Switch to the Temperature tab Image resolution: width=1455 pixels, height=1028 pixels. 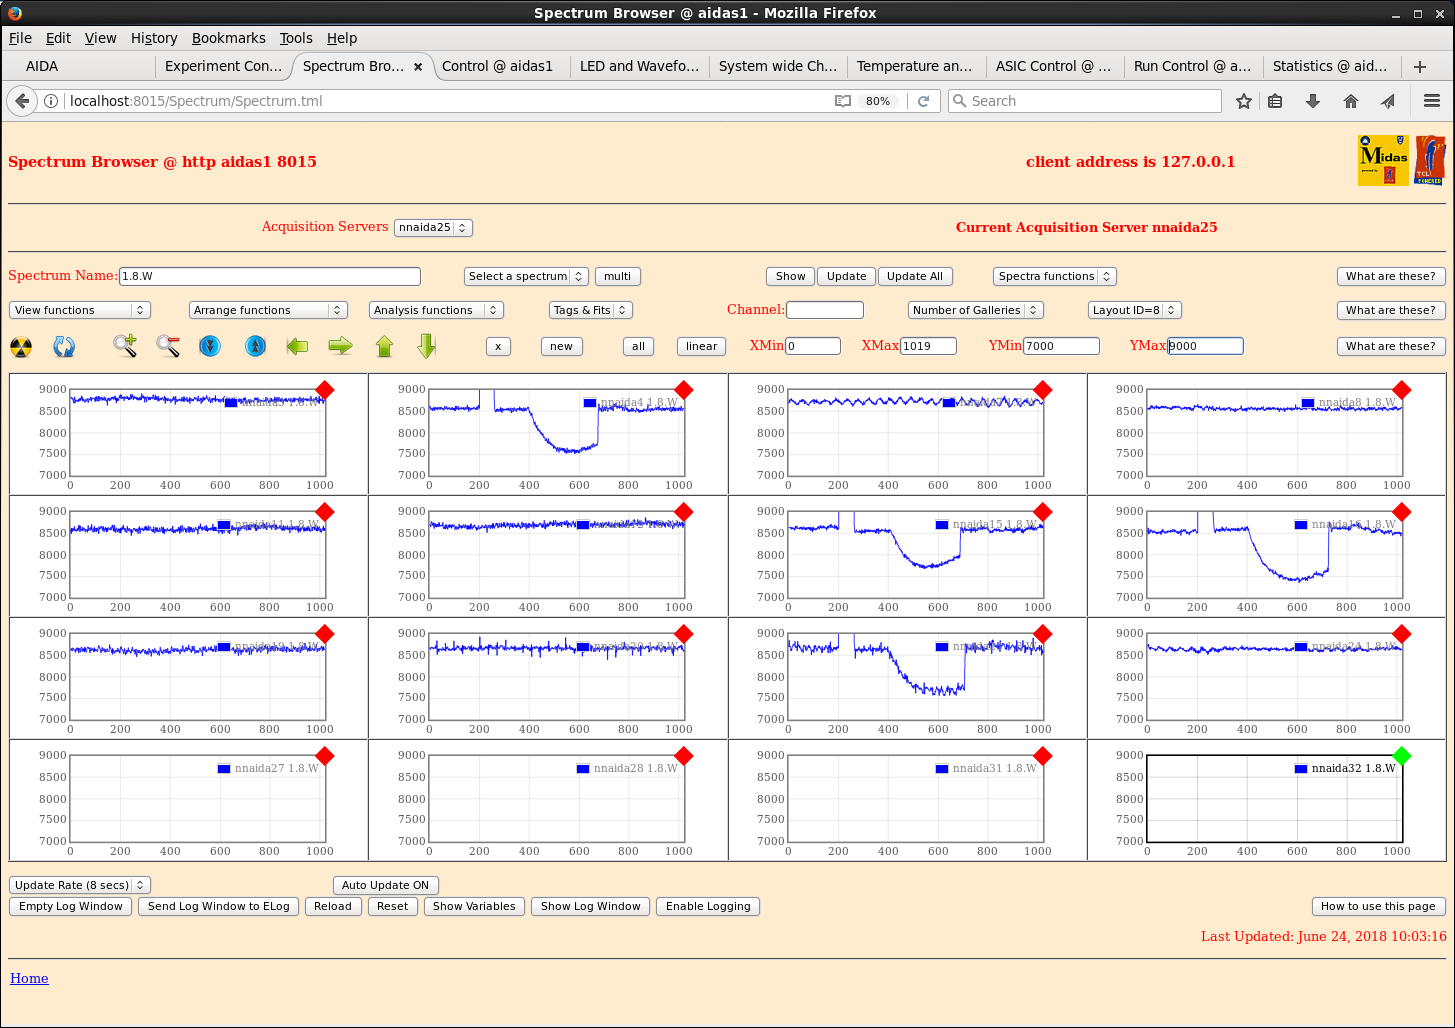coord(915,66)
